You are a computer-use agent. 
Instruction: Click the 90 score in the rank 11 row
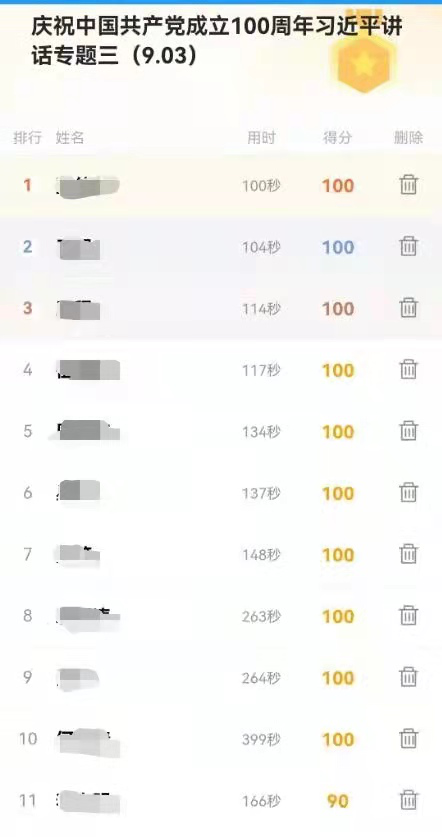tap(338, 801)
